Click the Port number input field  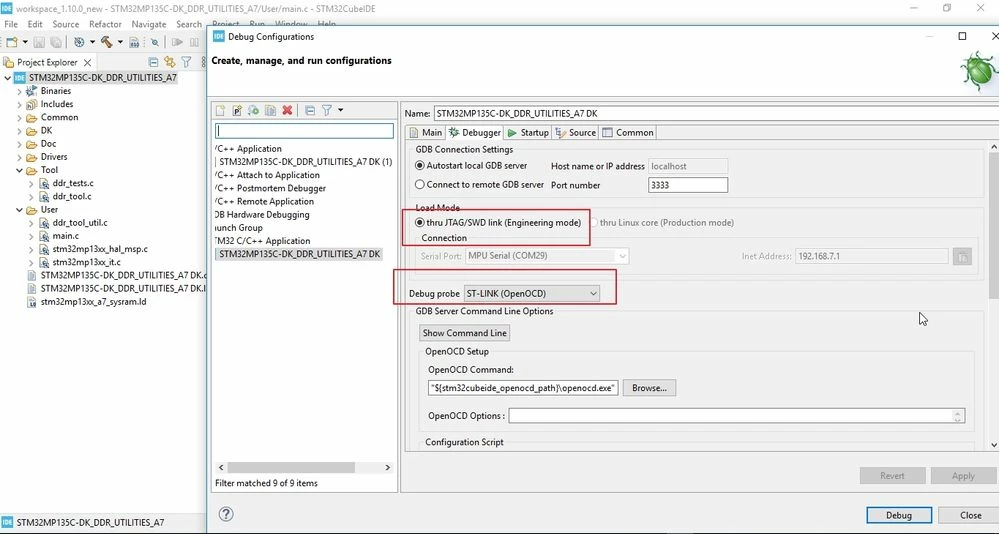tap(687, 185)
